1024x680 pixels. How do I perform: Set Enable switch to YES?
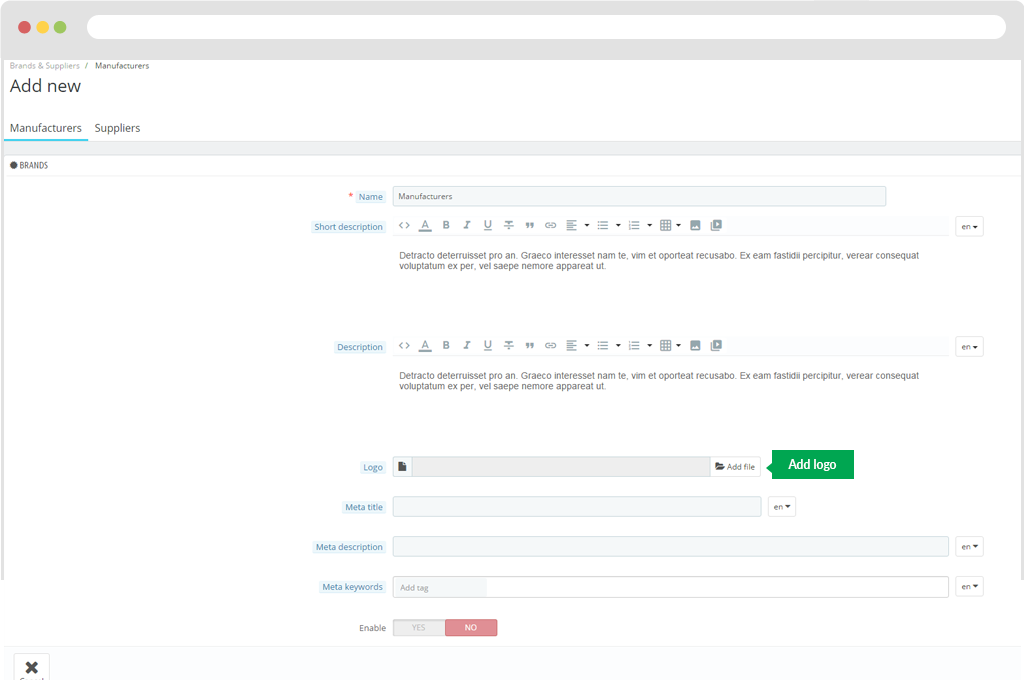click(419, 628)
